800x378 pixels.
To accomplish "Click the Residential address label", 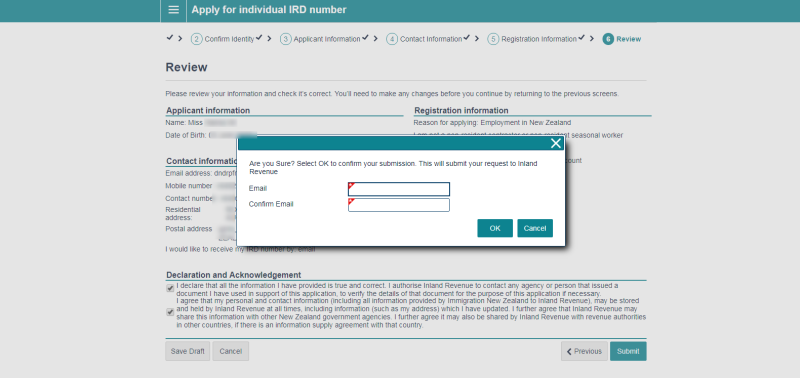I will 183,214.
